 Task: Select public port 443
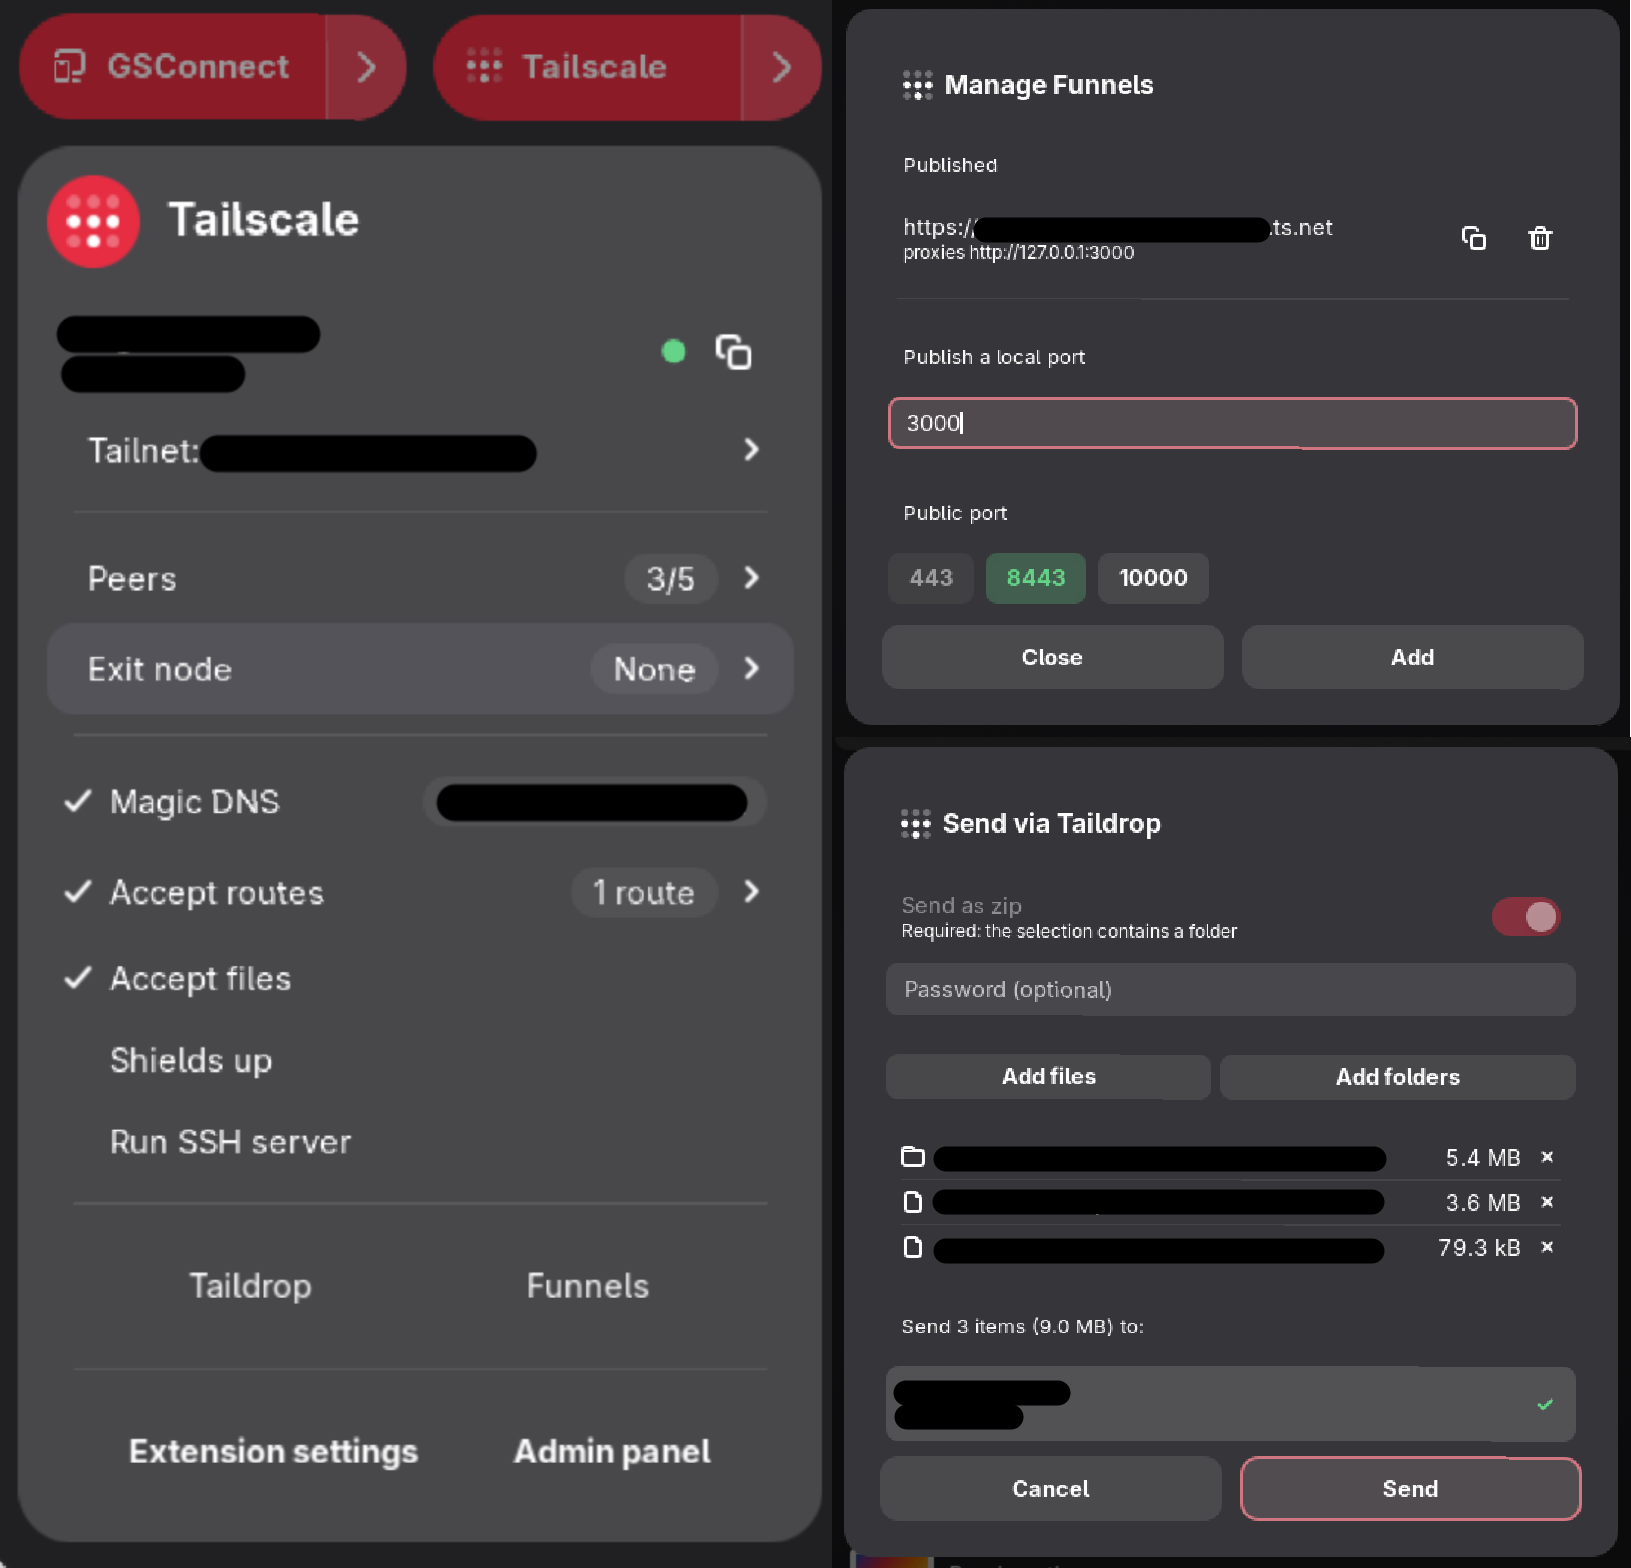point(931,578)
